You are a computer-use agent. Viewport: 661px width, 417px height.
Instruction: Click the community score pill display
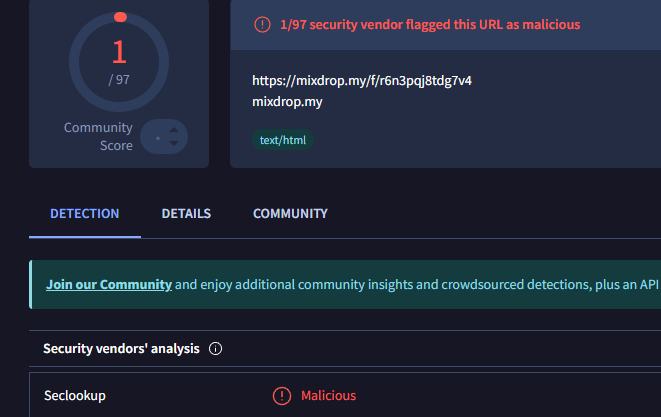[163, 137]
